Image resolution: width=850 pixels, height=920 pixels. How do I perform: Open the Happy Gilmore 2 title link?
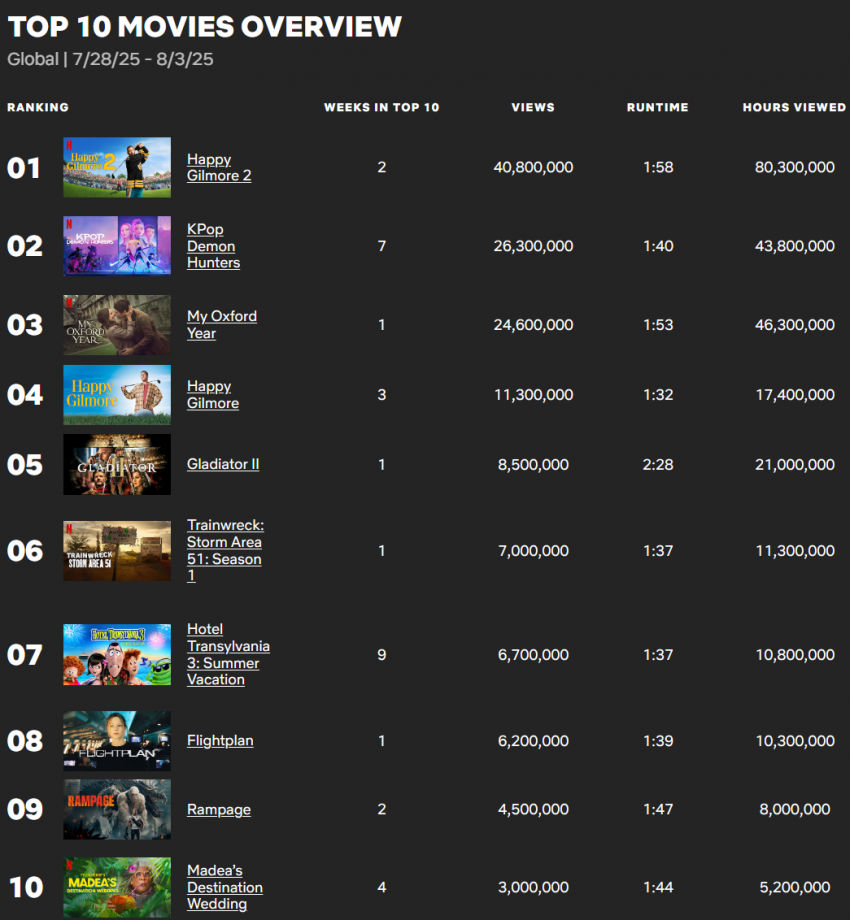click(x=219, y=168)
